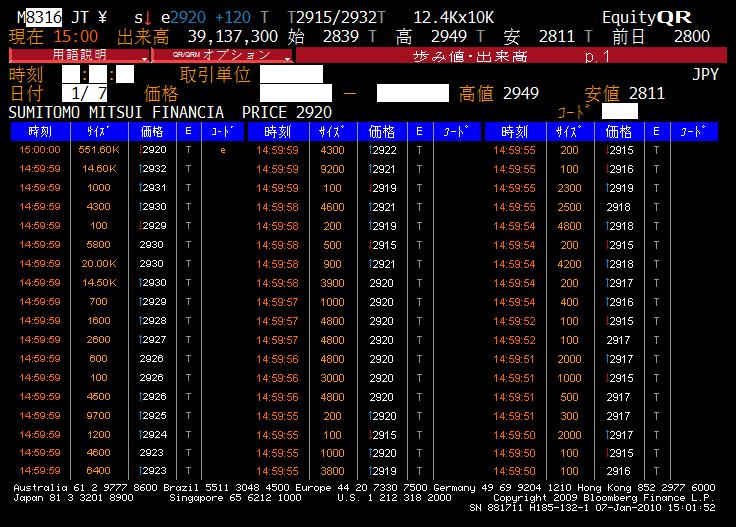Click the 2922 price cell
Screen dimensions: 736x527
pos(382,150)
